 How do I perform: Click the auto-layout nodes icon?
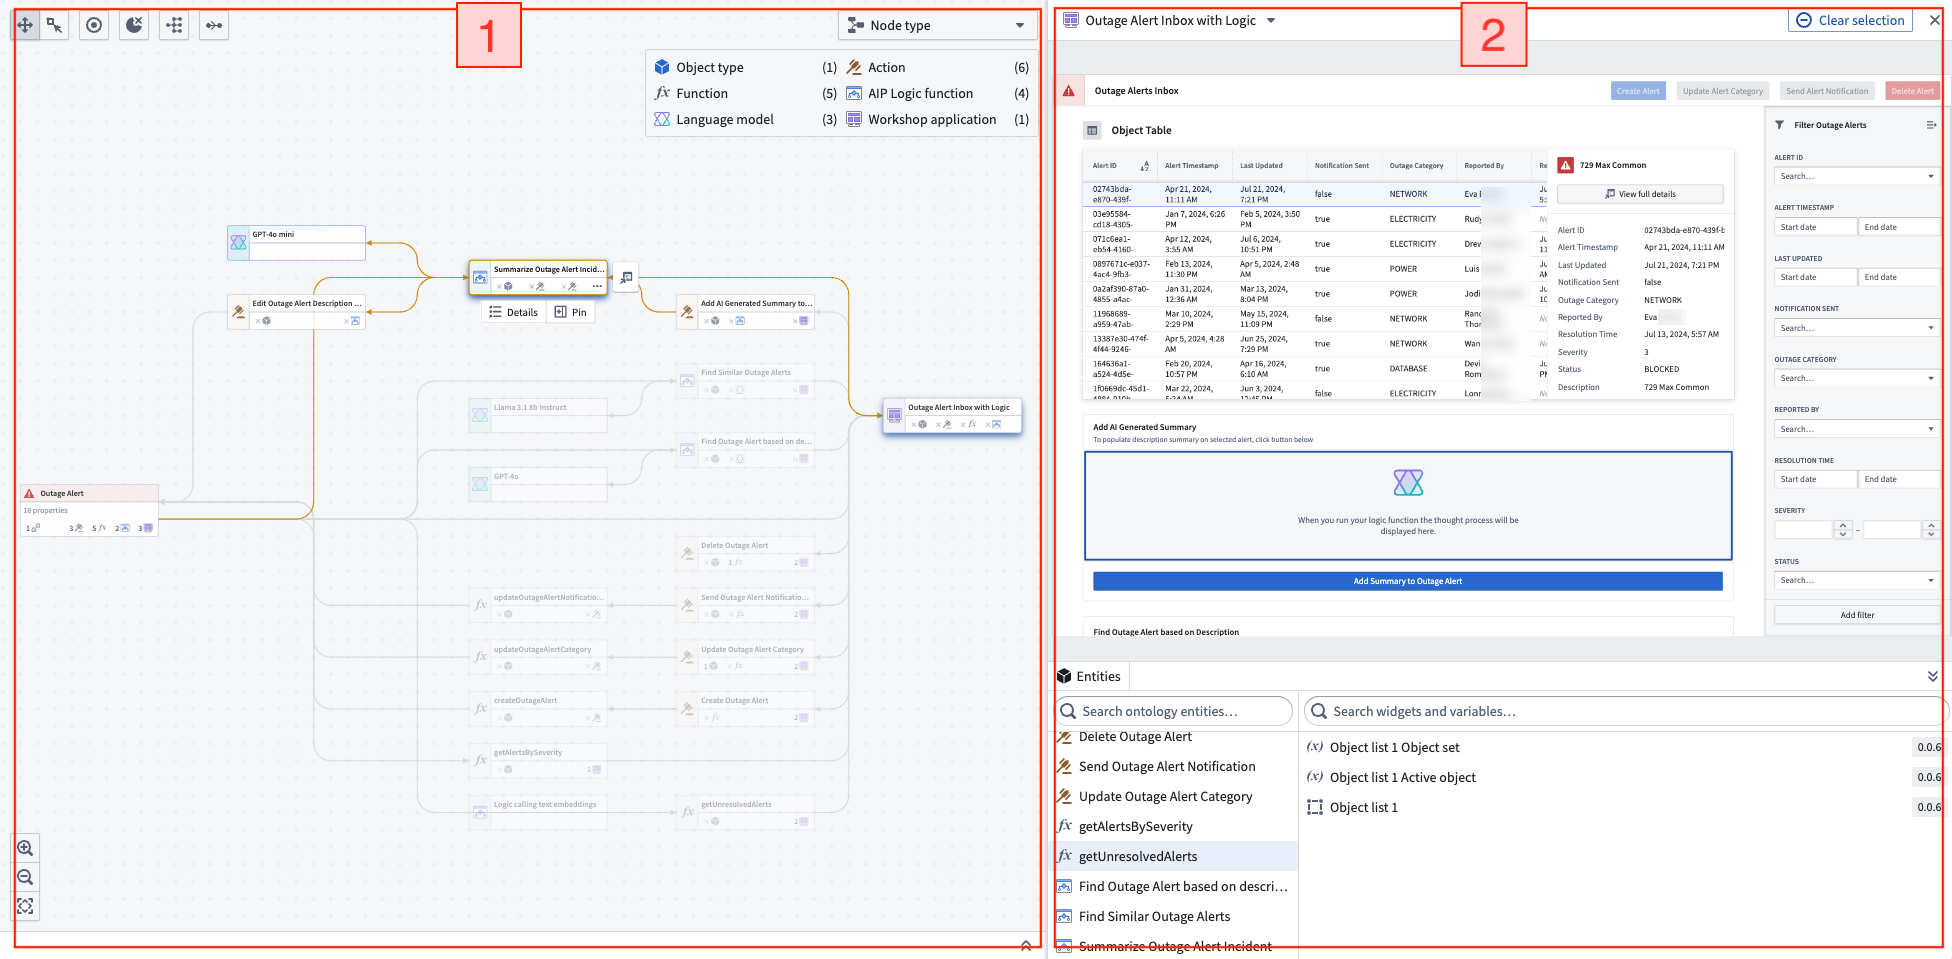(174, 25)
